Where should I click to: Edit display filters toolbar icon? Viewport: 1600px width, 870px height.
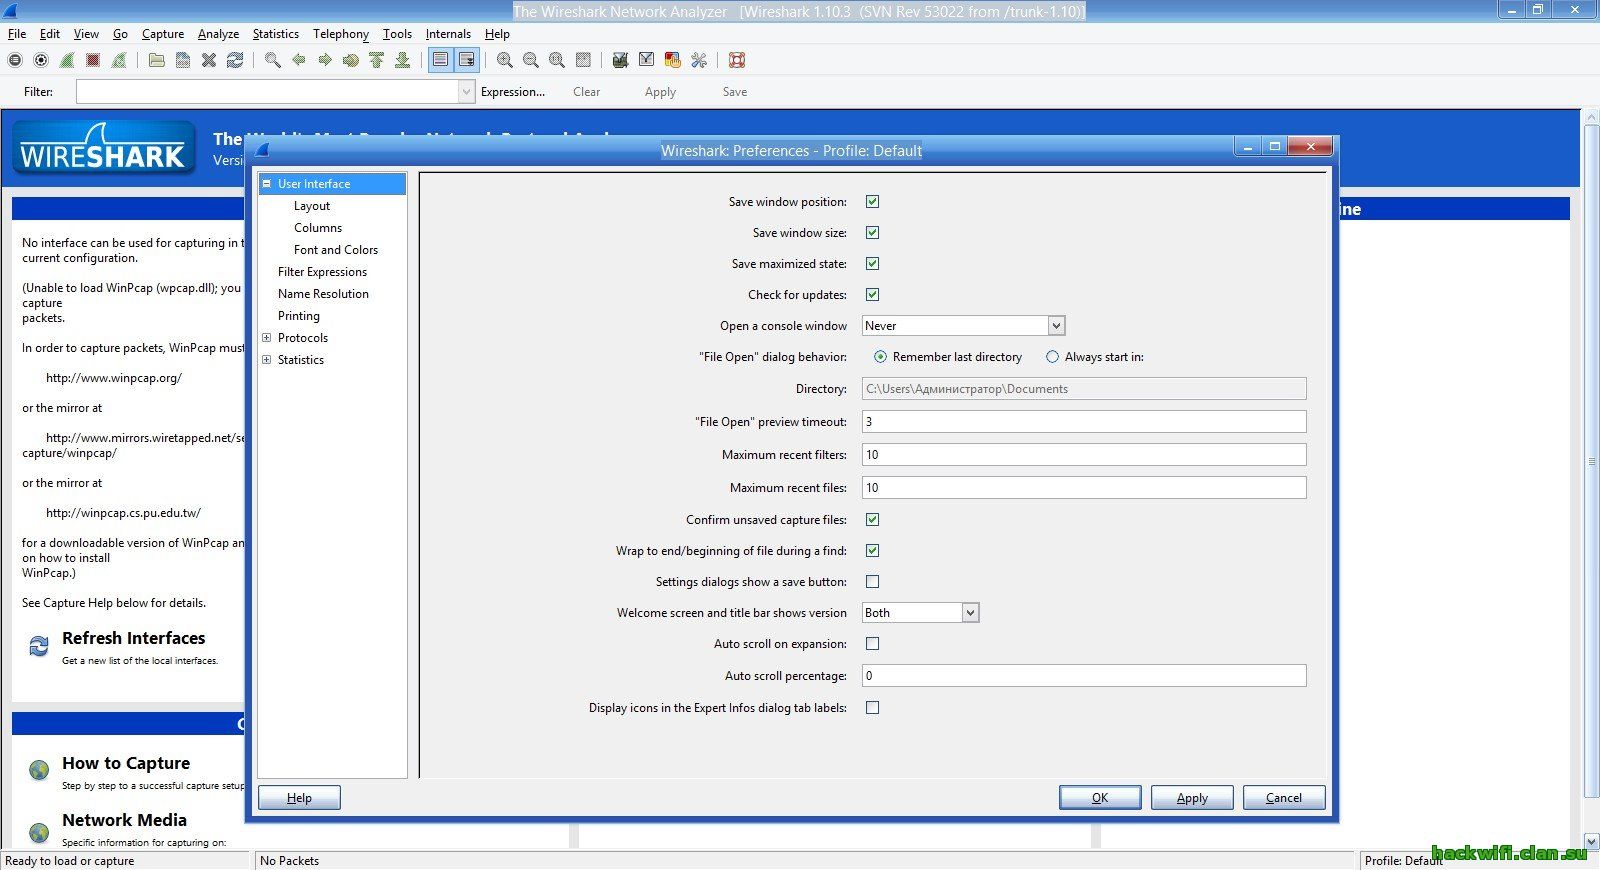pyautogui.click(x=647, y=60)
